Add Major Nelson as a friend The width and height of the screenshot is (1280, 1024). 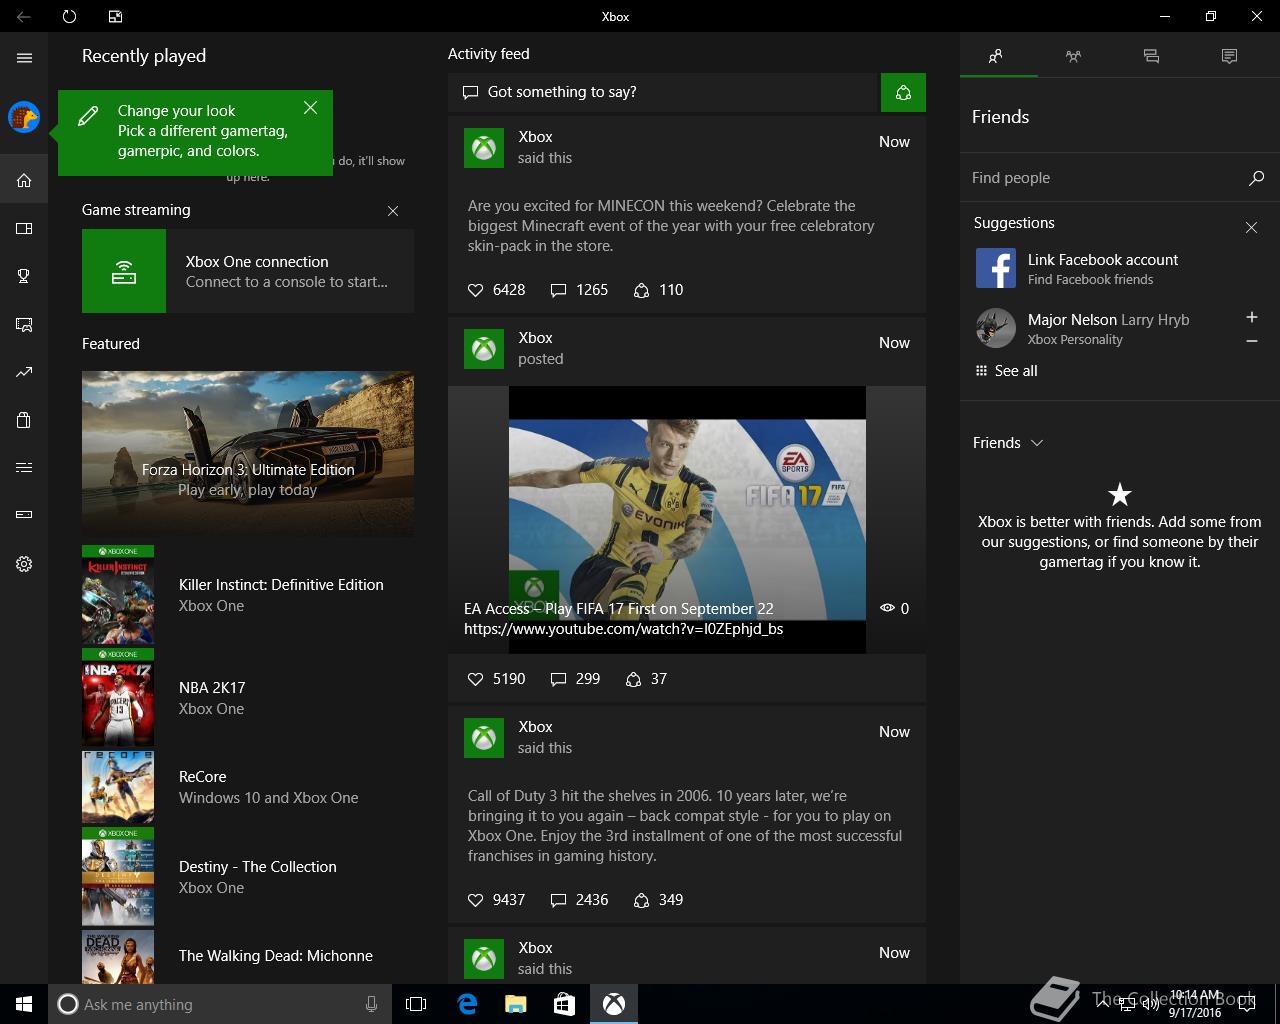1251,317
